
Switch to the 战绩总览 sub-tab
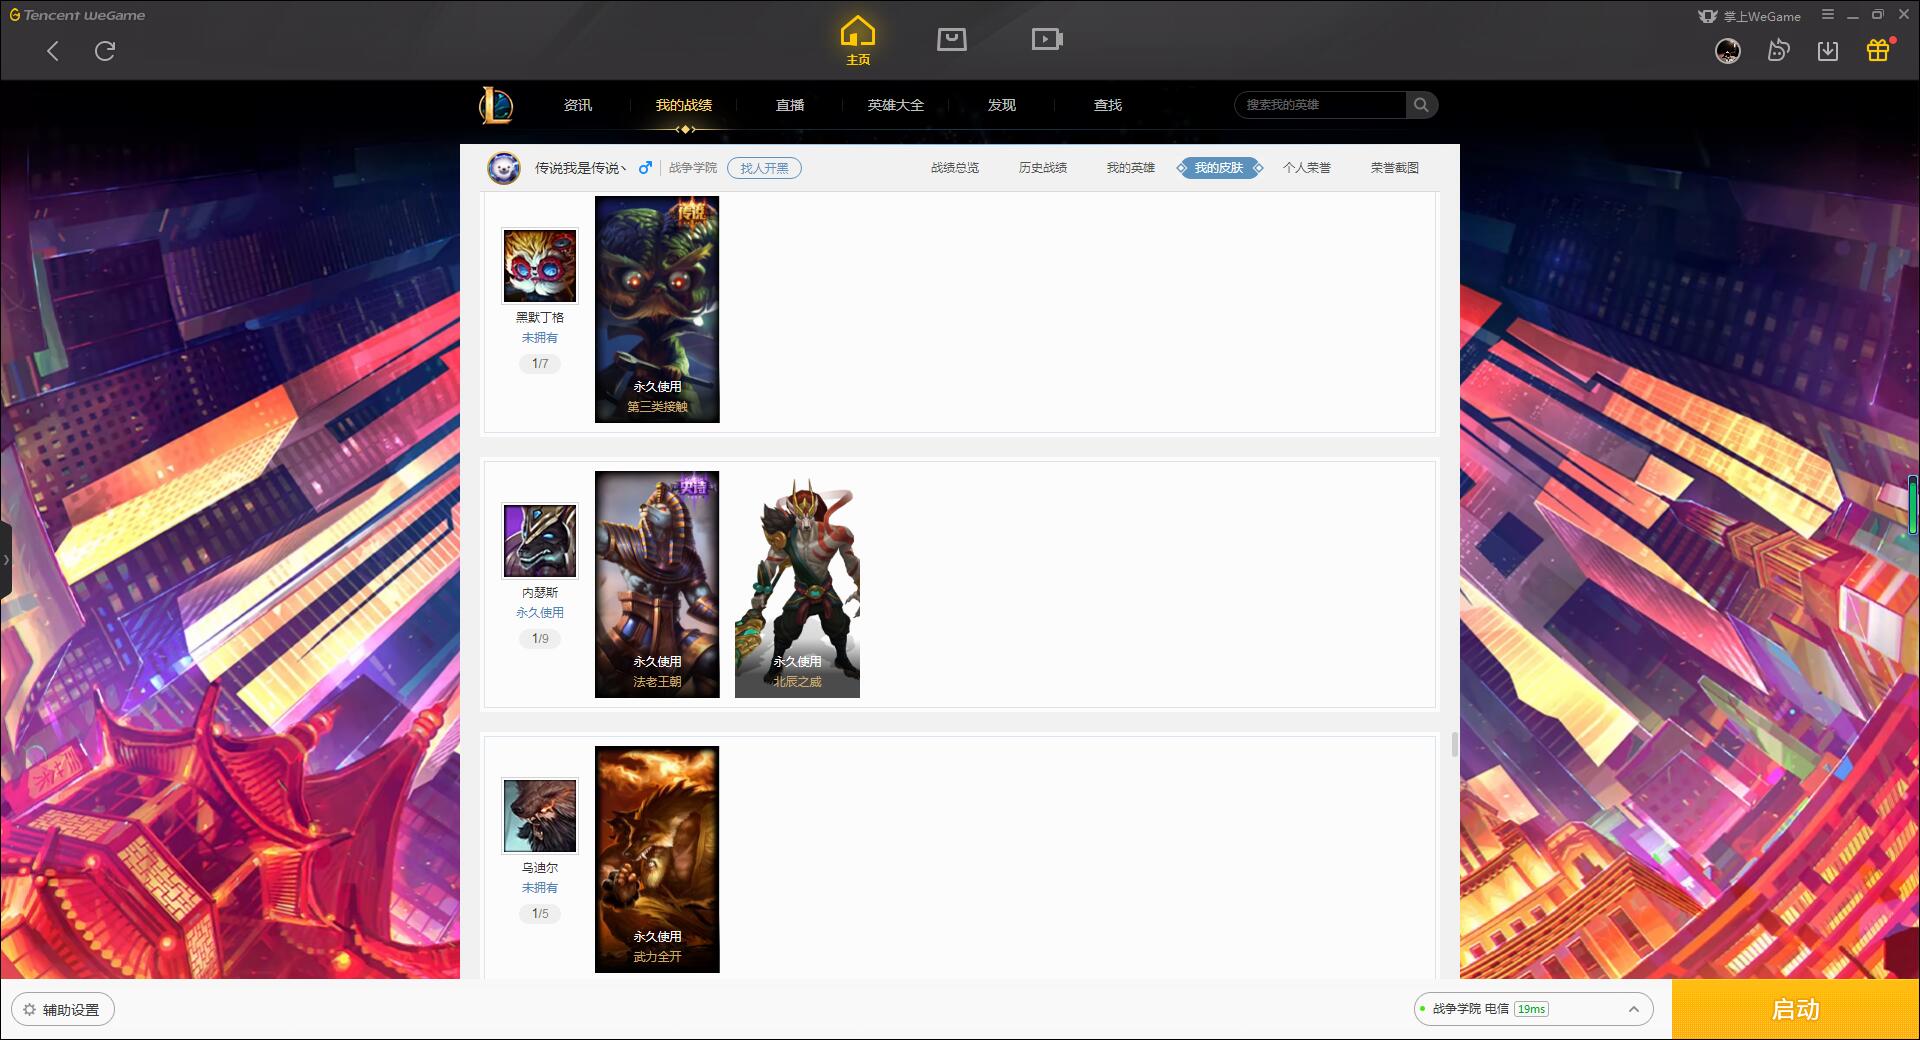click(955, 168)
